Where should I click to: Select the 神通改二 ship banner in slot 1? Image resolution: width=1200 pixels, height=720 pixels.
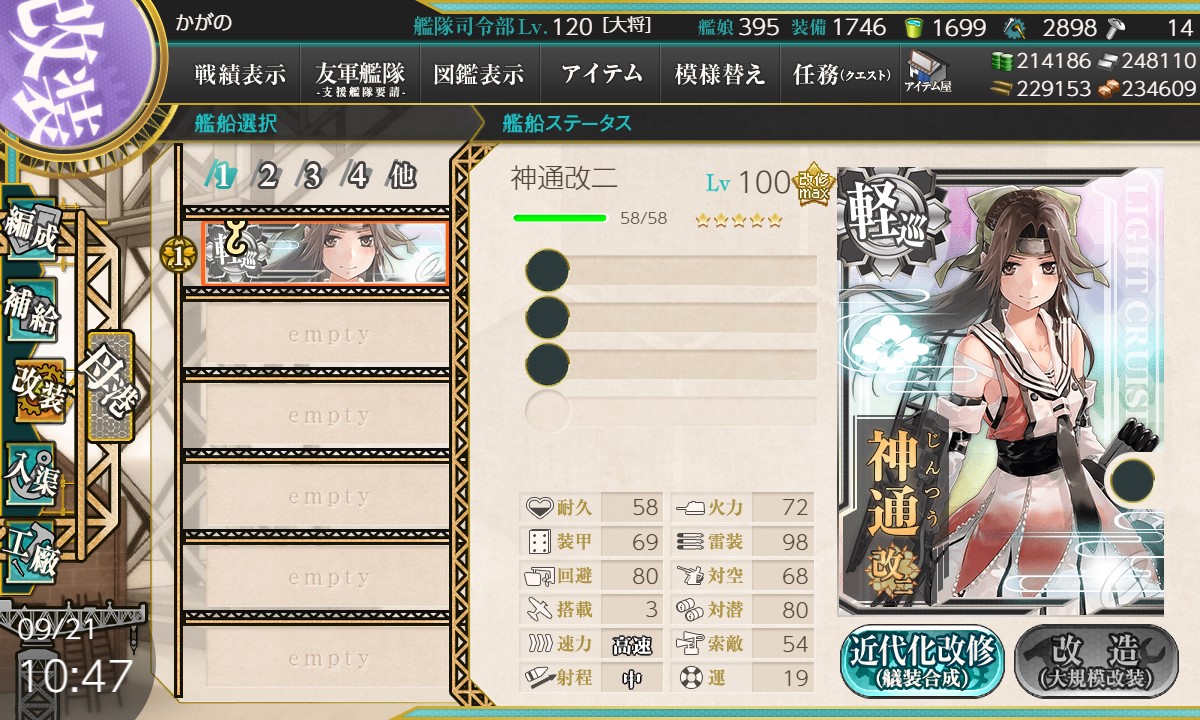324,253
